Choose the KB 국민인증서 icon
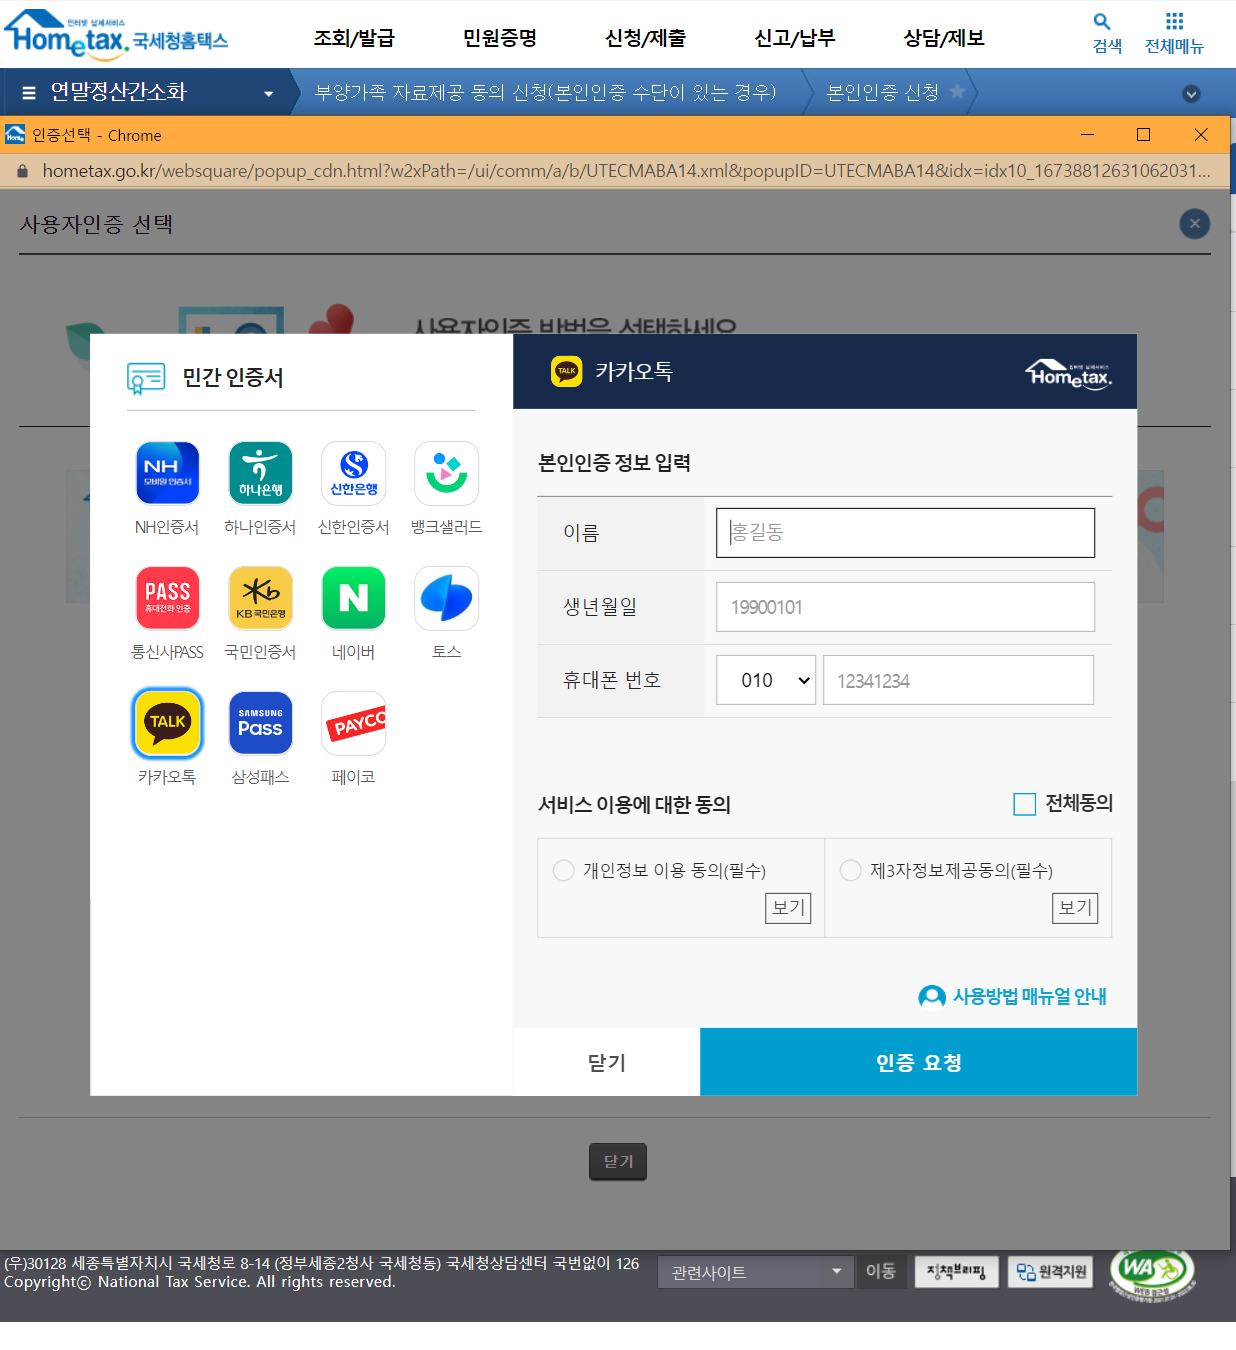1236x1350 pixels. point(260,598)
